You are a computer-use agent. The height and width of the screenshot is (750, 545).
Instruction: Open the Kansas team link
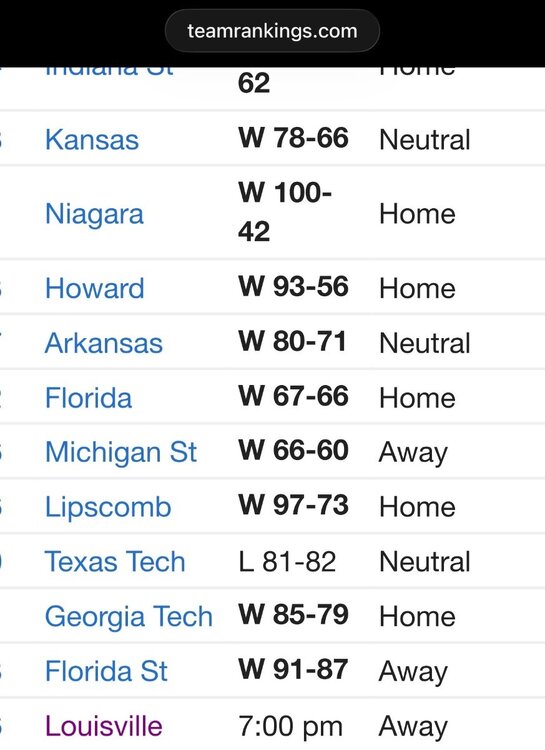[x=92, y=140]
